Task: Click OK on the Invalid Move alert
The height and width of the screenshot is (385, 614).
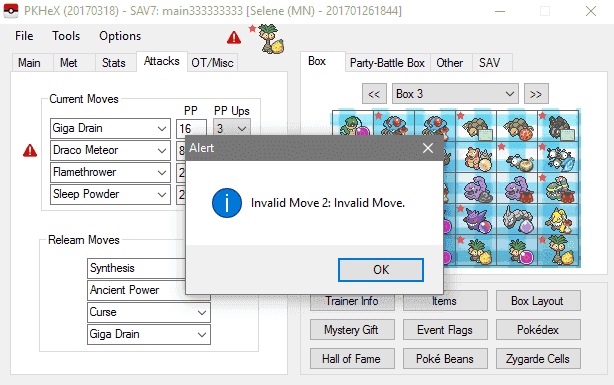Action: (x=381, y=270)
